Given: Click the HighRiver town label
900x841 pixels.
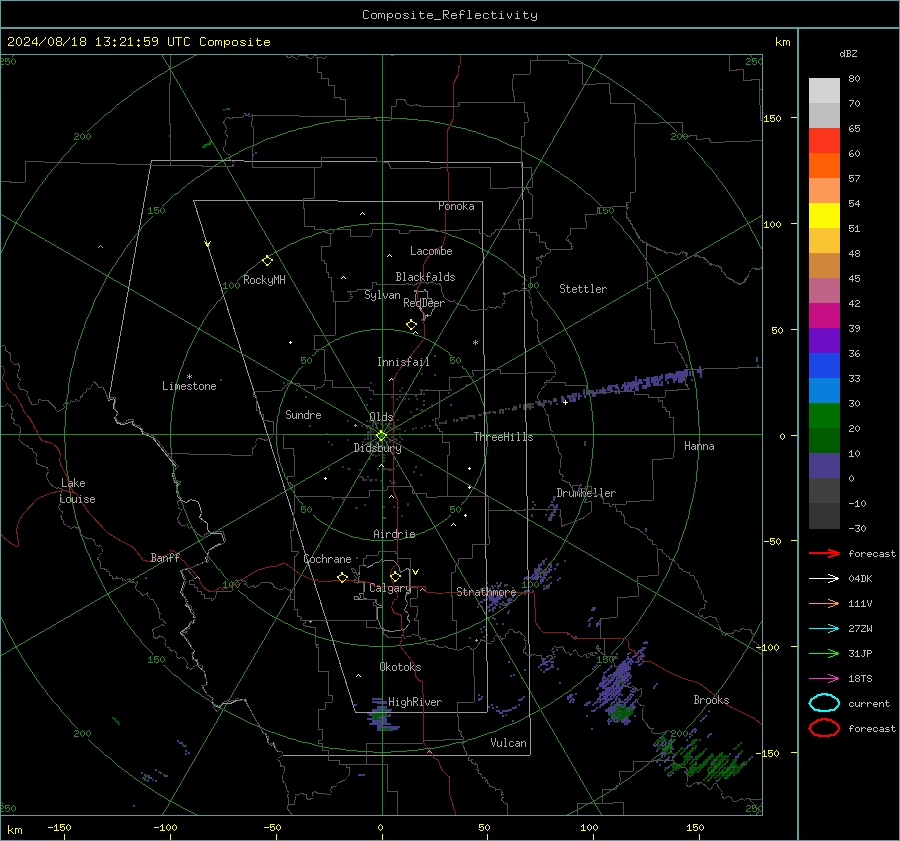Looking at the screenshot, I should click(415, 702).
